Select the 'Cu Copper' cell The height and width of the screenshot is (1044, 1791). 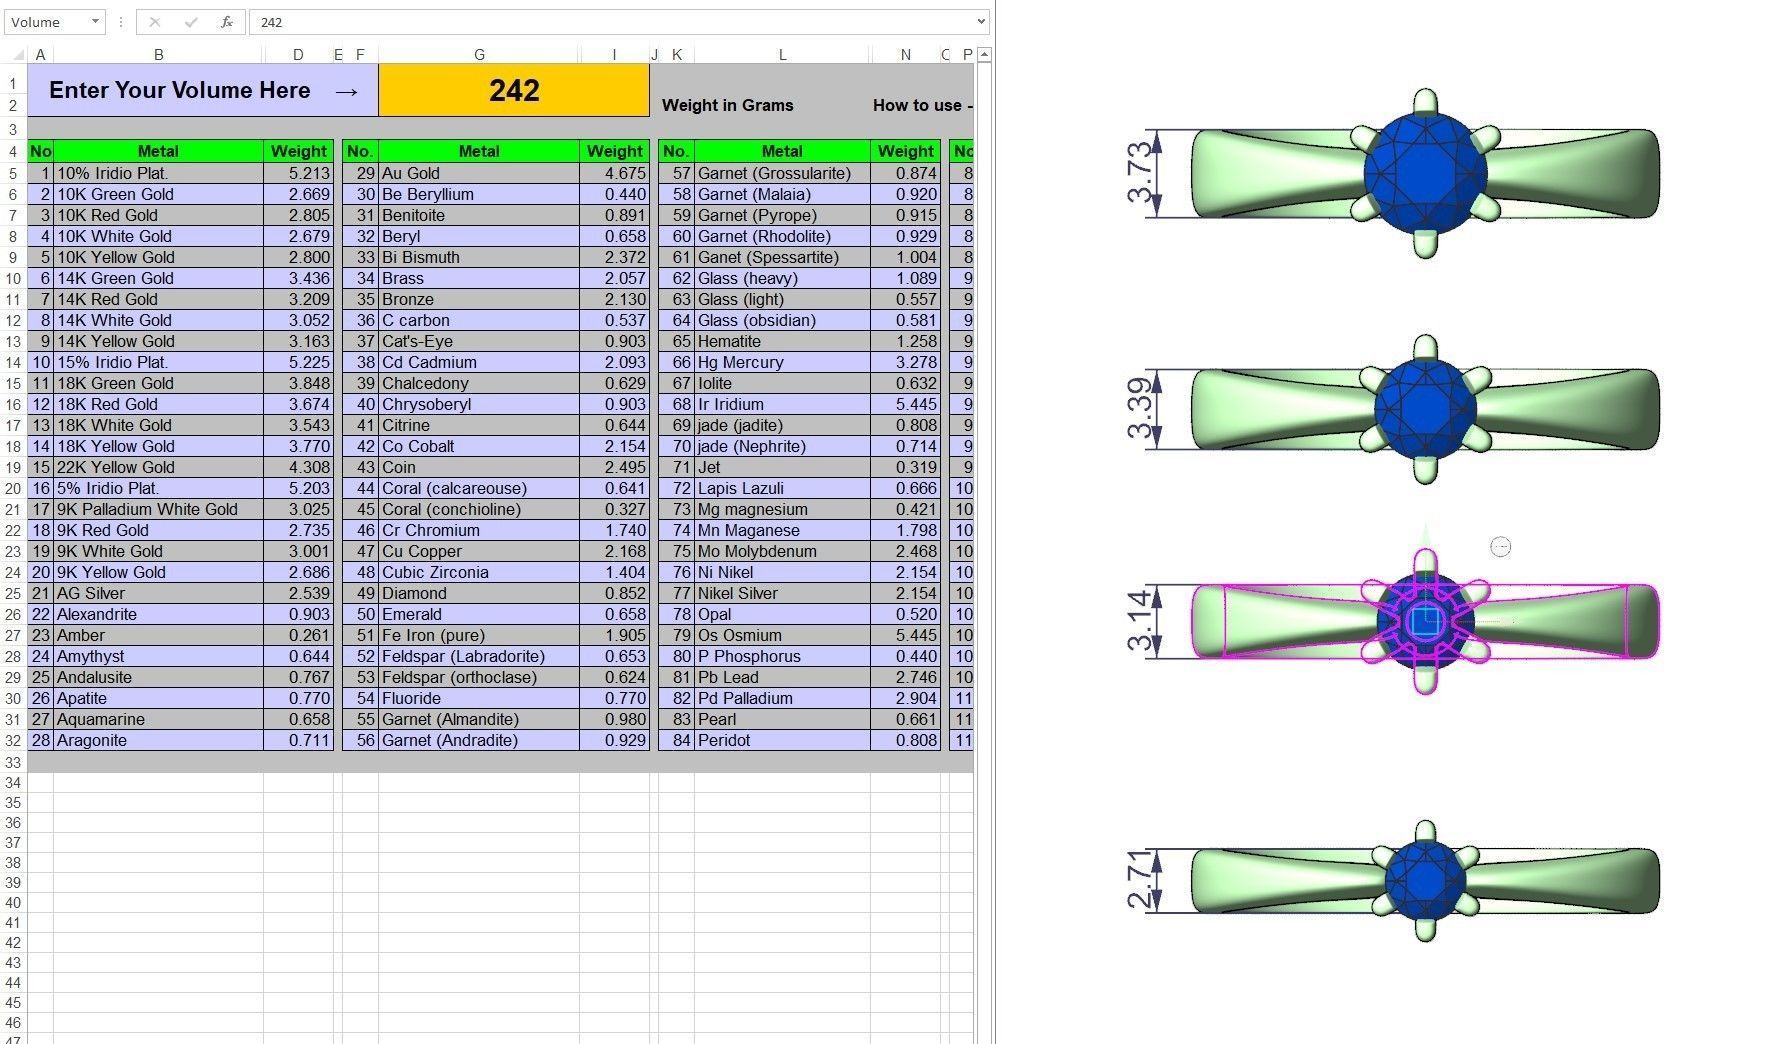click(479, 551)
